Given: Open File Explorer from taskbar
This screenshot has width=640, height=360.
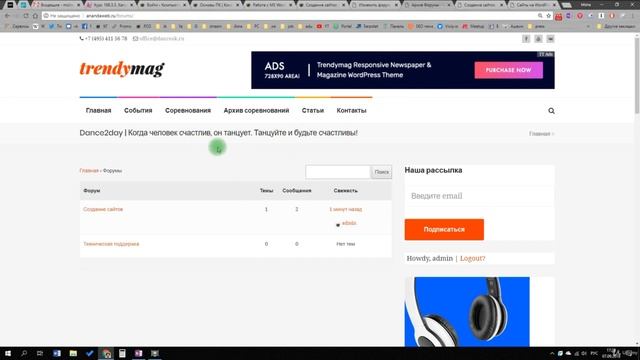Looking at the screenshot, I should point(73,353).
